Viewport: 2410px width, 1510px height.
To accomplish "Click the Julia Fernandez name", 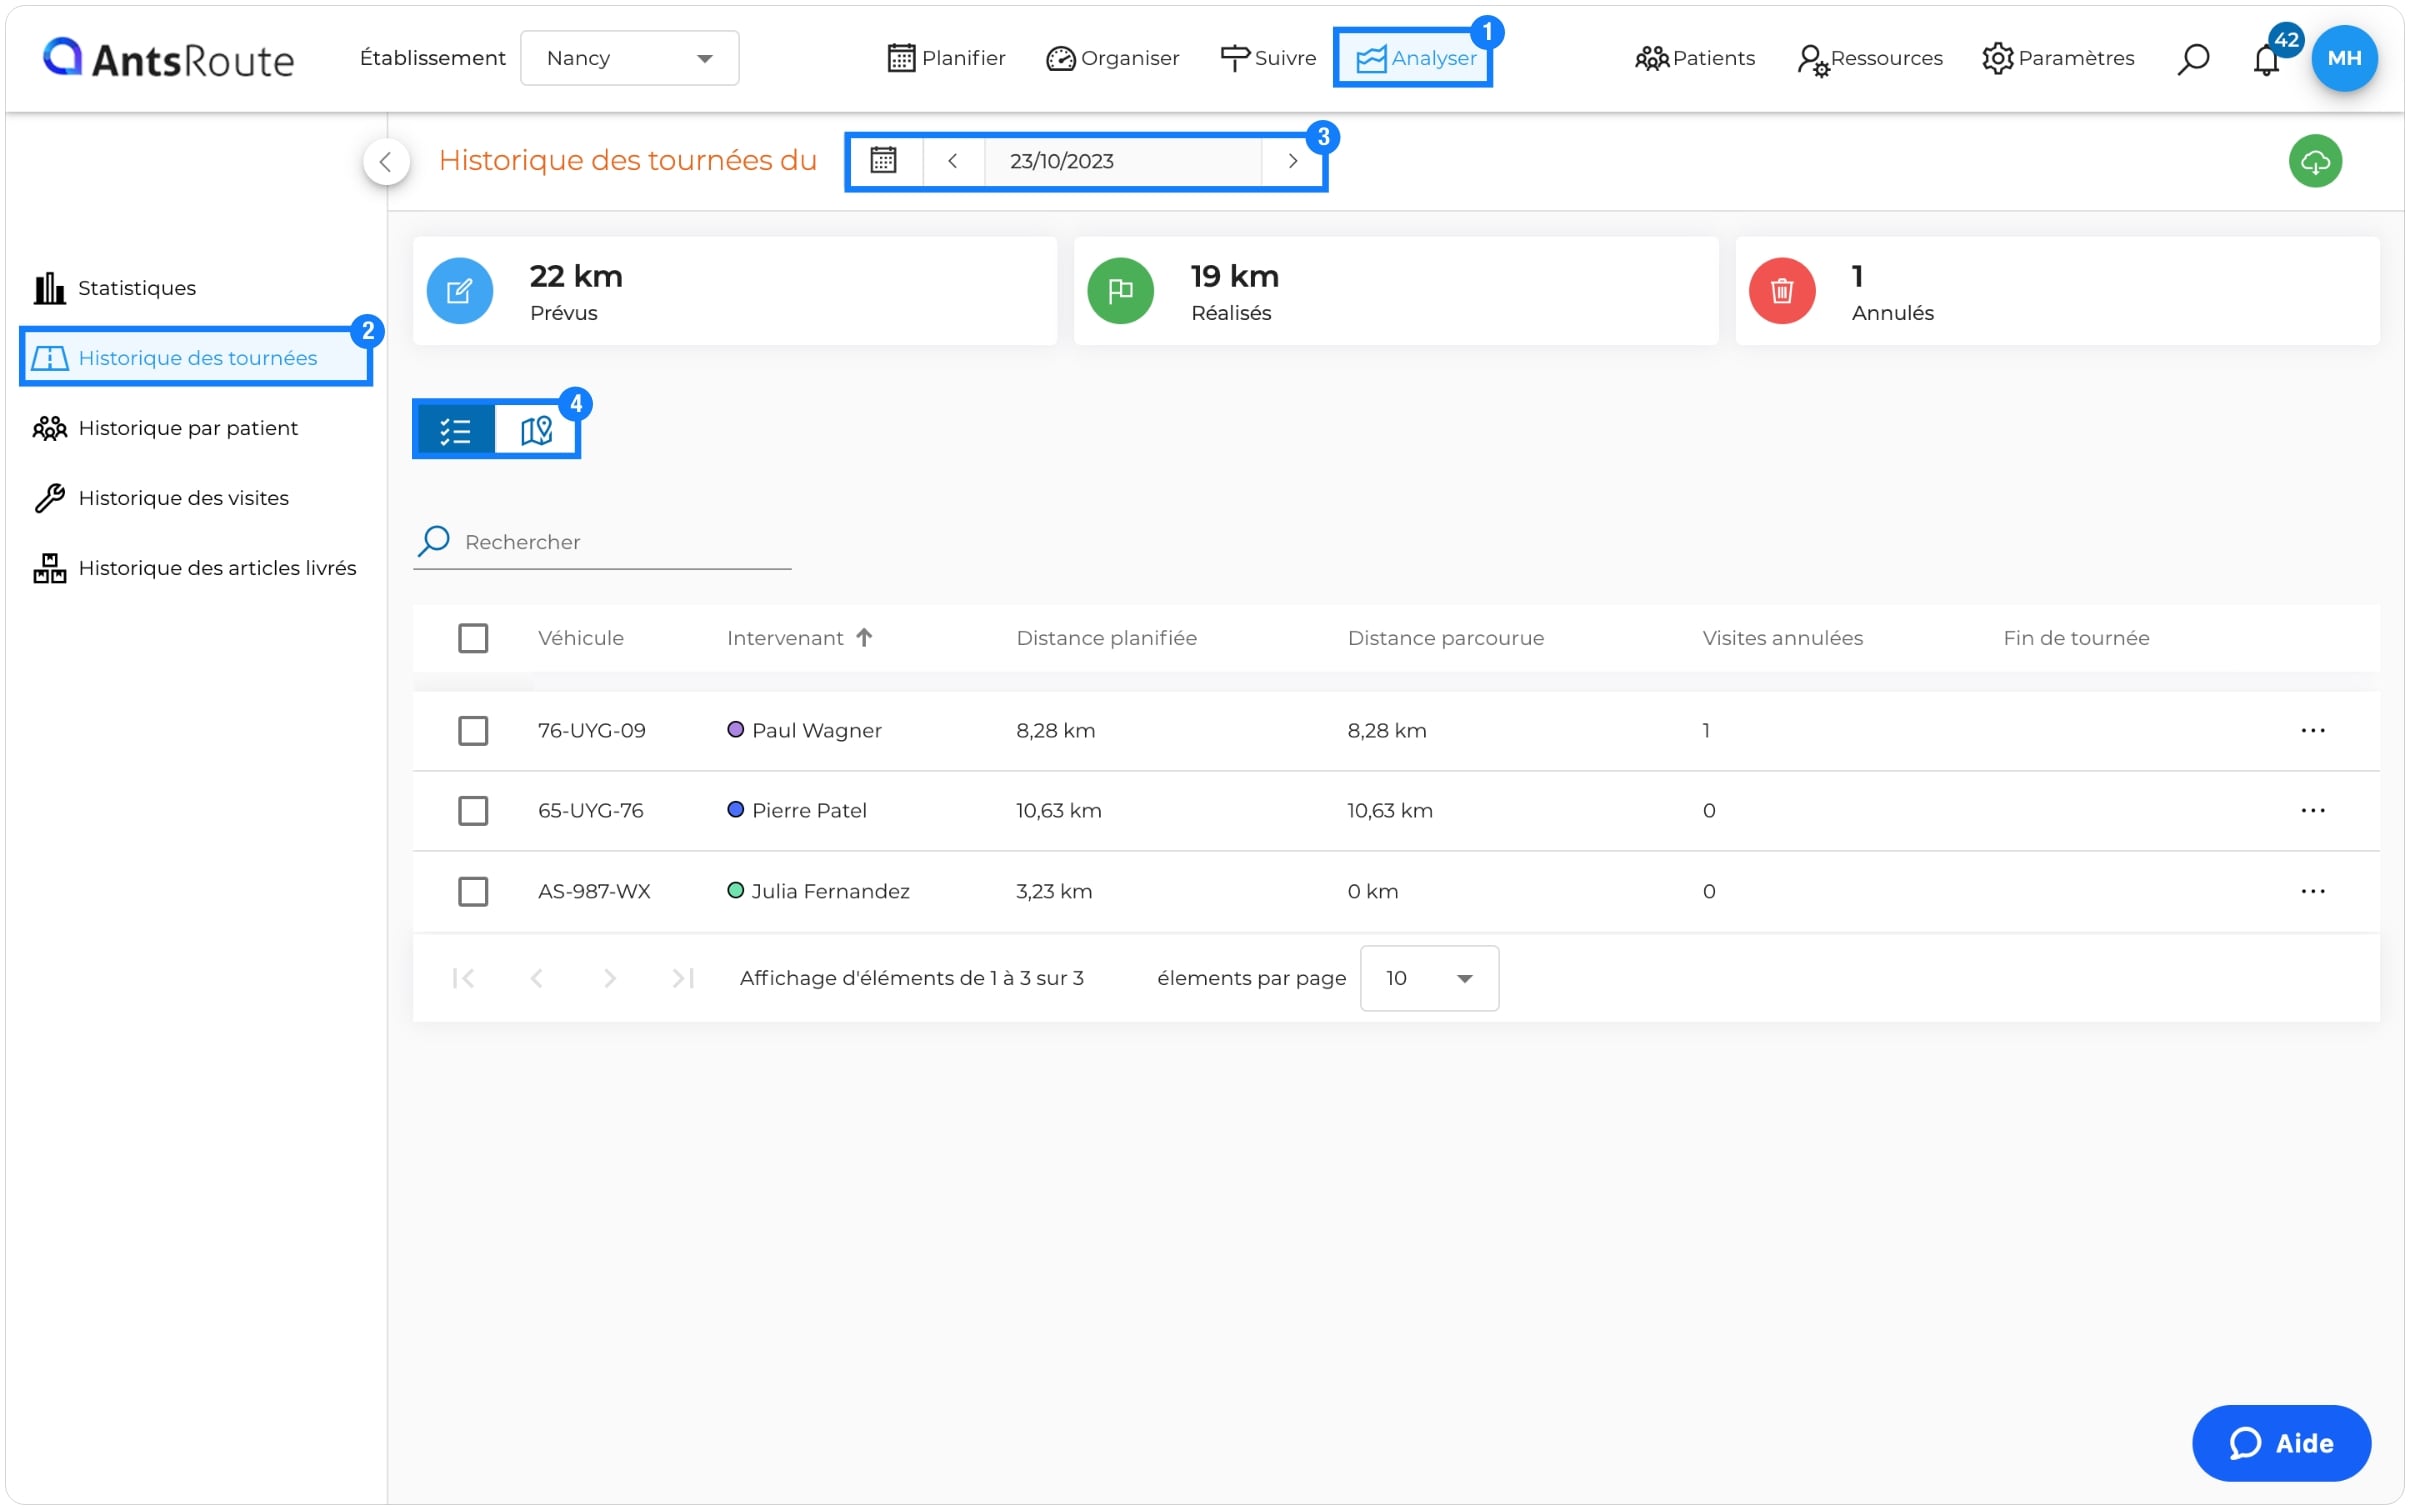I will click(830, 891).
